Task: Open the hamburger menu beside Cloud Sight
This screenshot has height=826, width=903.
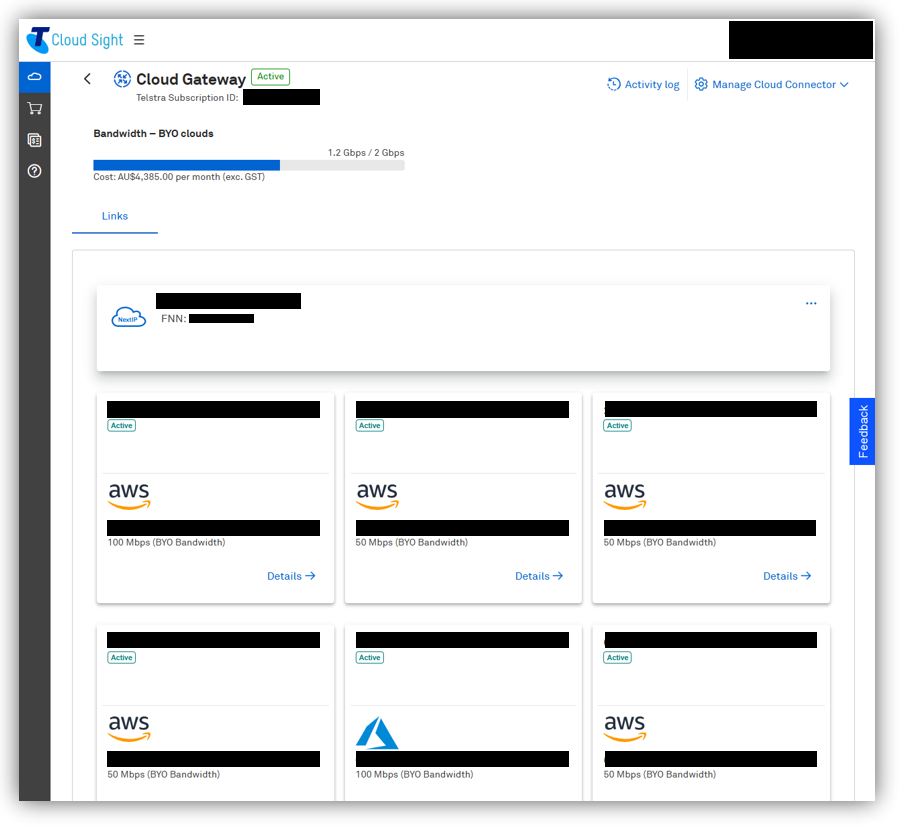Action: point(139,41)
